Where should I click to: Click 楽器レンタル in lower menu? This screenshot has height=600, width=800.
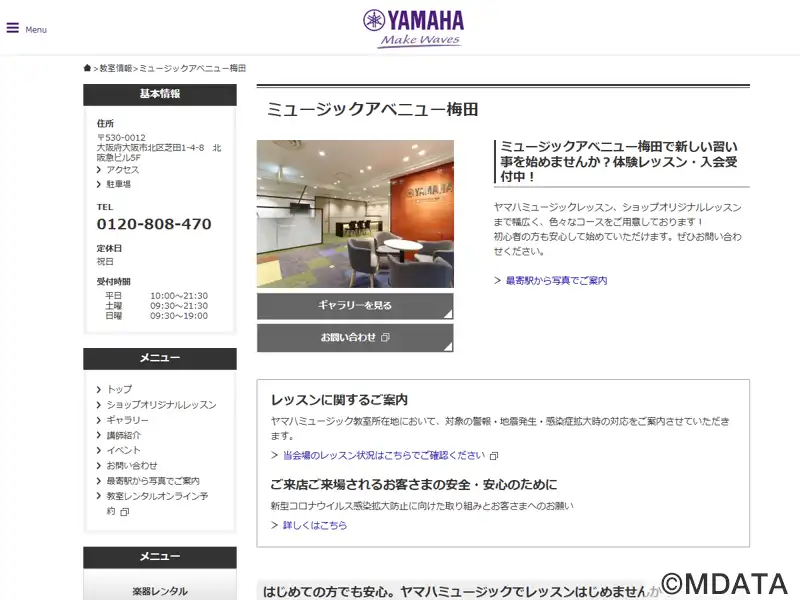[160, 591]
